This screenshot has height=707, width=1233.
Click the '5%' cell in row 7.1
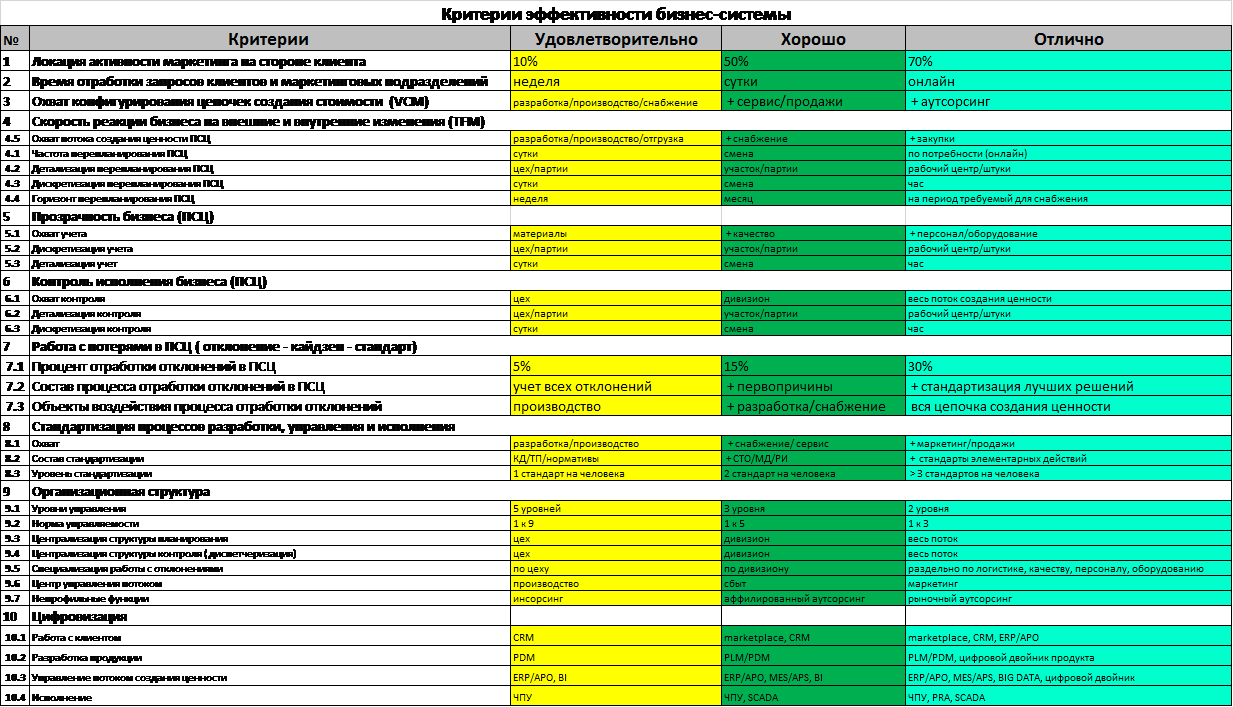[615, 366]
